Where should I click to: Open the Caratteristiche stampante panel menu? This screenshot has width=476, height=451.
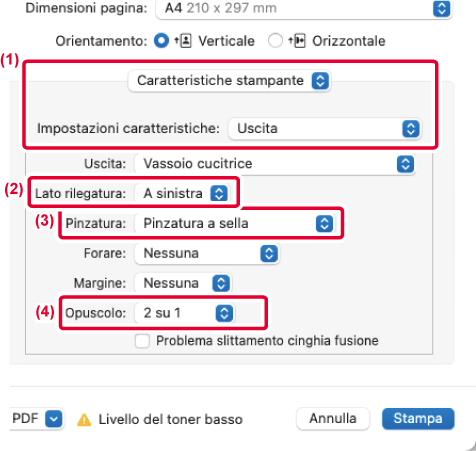click(229, 81)
